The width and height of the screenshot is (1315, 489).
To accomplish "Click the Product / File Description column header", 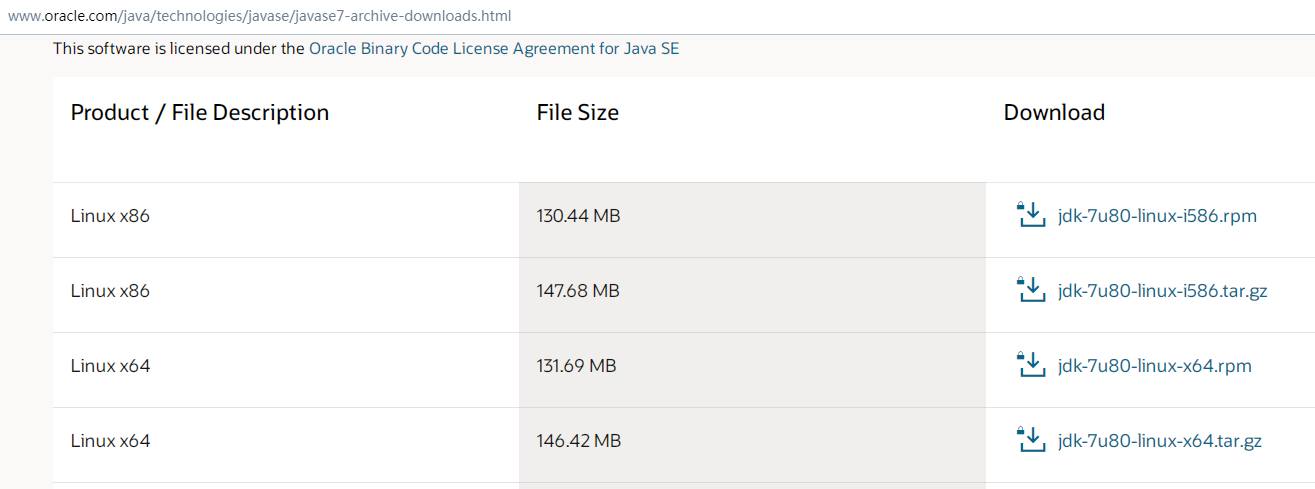I will click(200, 112).
